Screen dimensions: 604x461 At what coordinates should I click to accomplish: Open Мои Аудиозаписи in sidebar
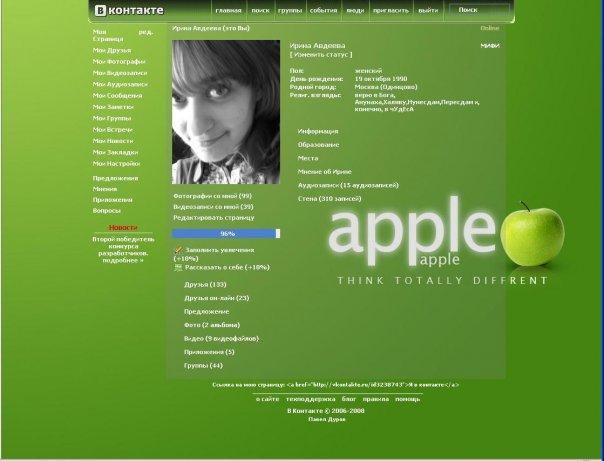(x=120, y=84)
